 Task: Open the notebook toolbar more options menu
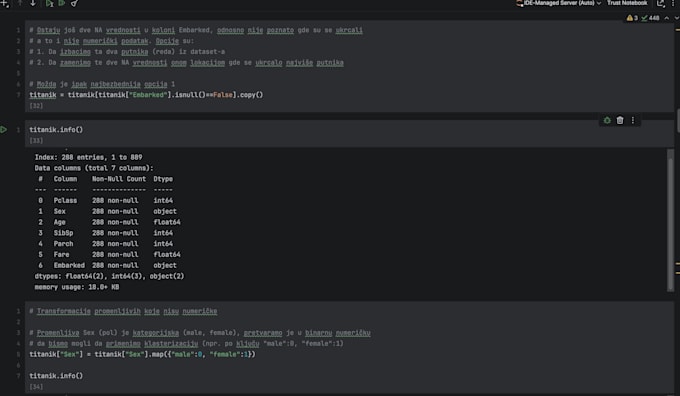coord(673,3)
